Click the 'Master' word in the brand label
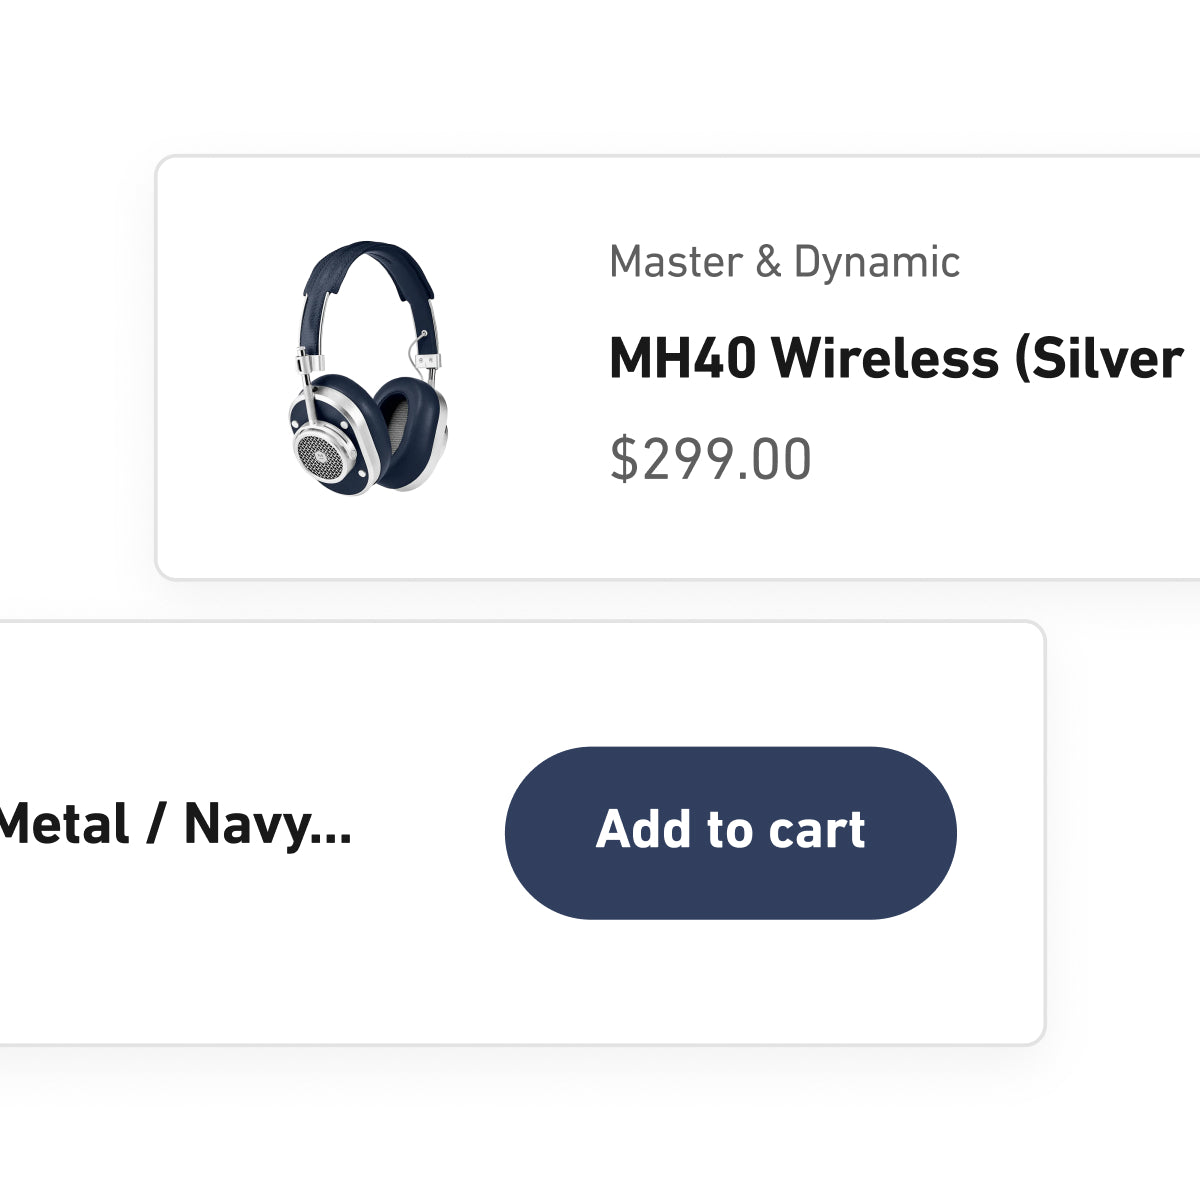 click(675, 262)
